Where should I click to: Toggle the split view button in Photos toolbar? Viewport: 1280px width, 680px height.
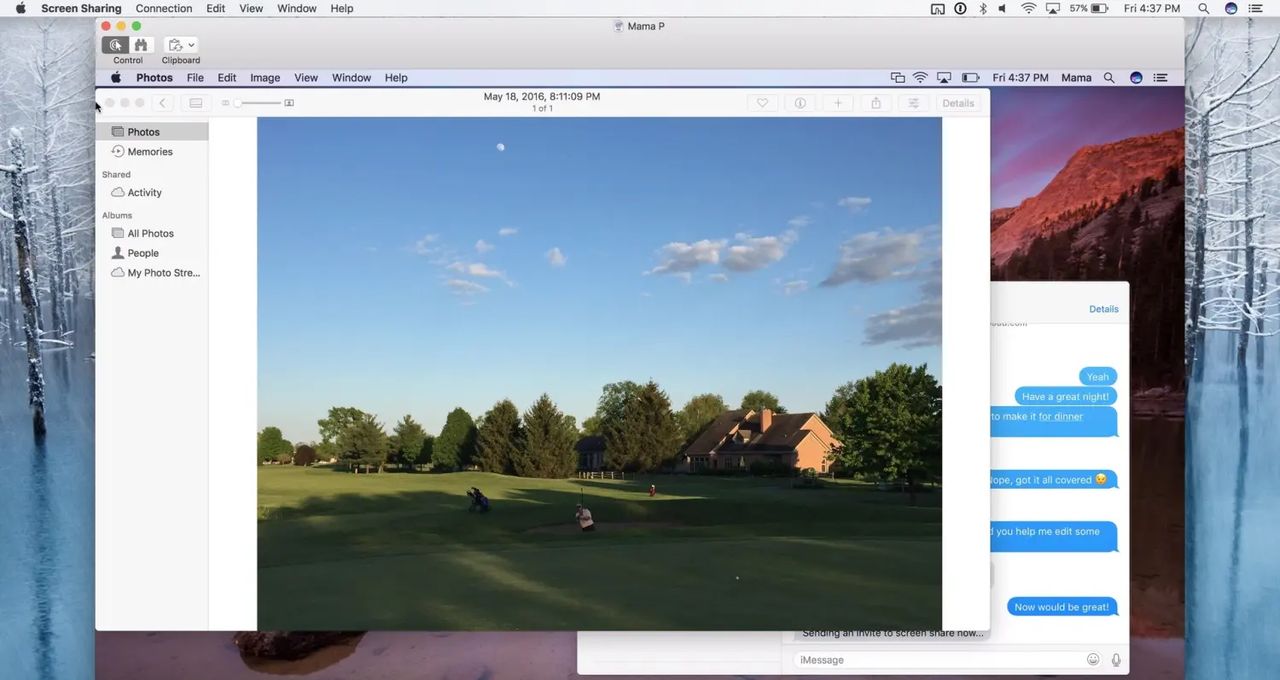pos(196,103)
